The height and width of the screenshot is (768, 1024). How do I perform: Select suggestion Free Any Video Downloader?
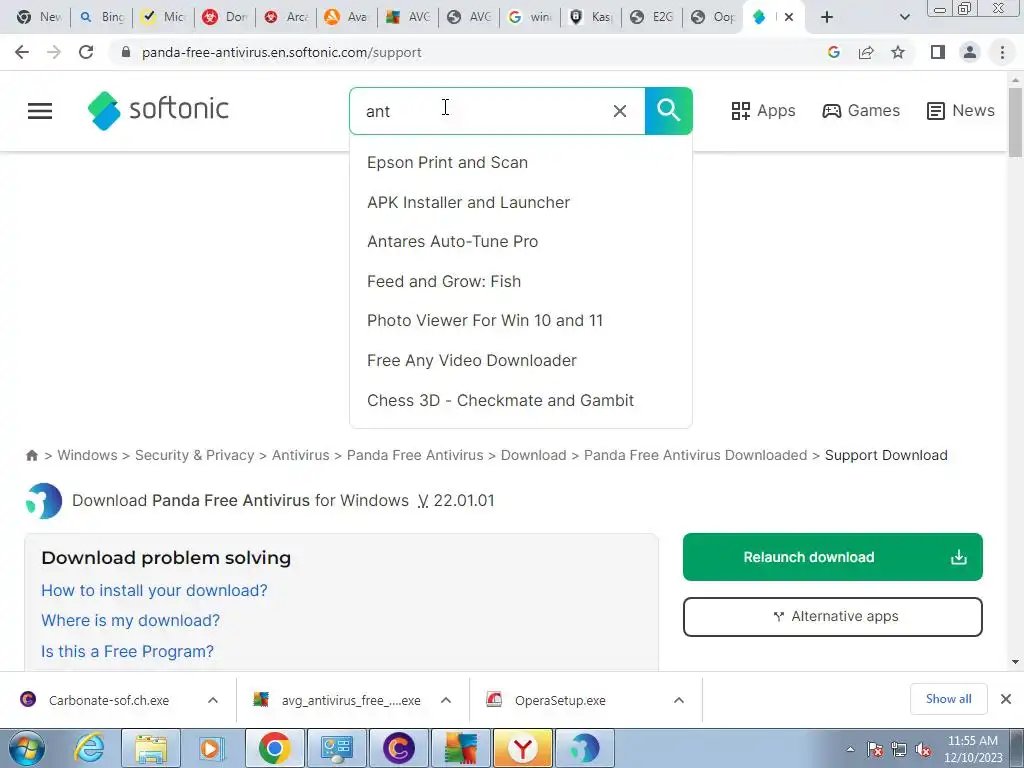(520, 360)
